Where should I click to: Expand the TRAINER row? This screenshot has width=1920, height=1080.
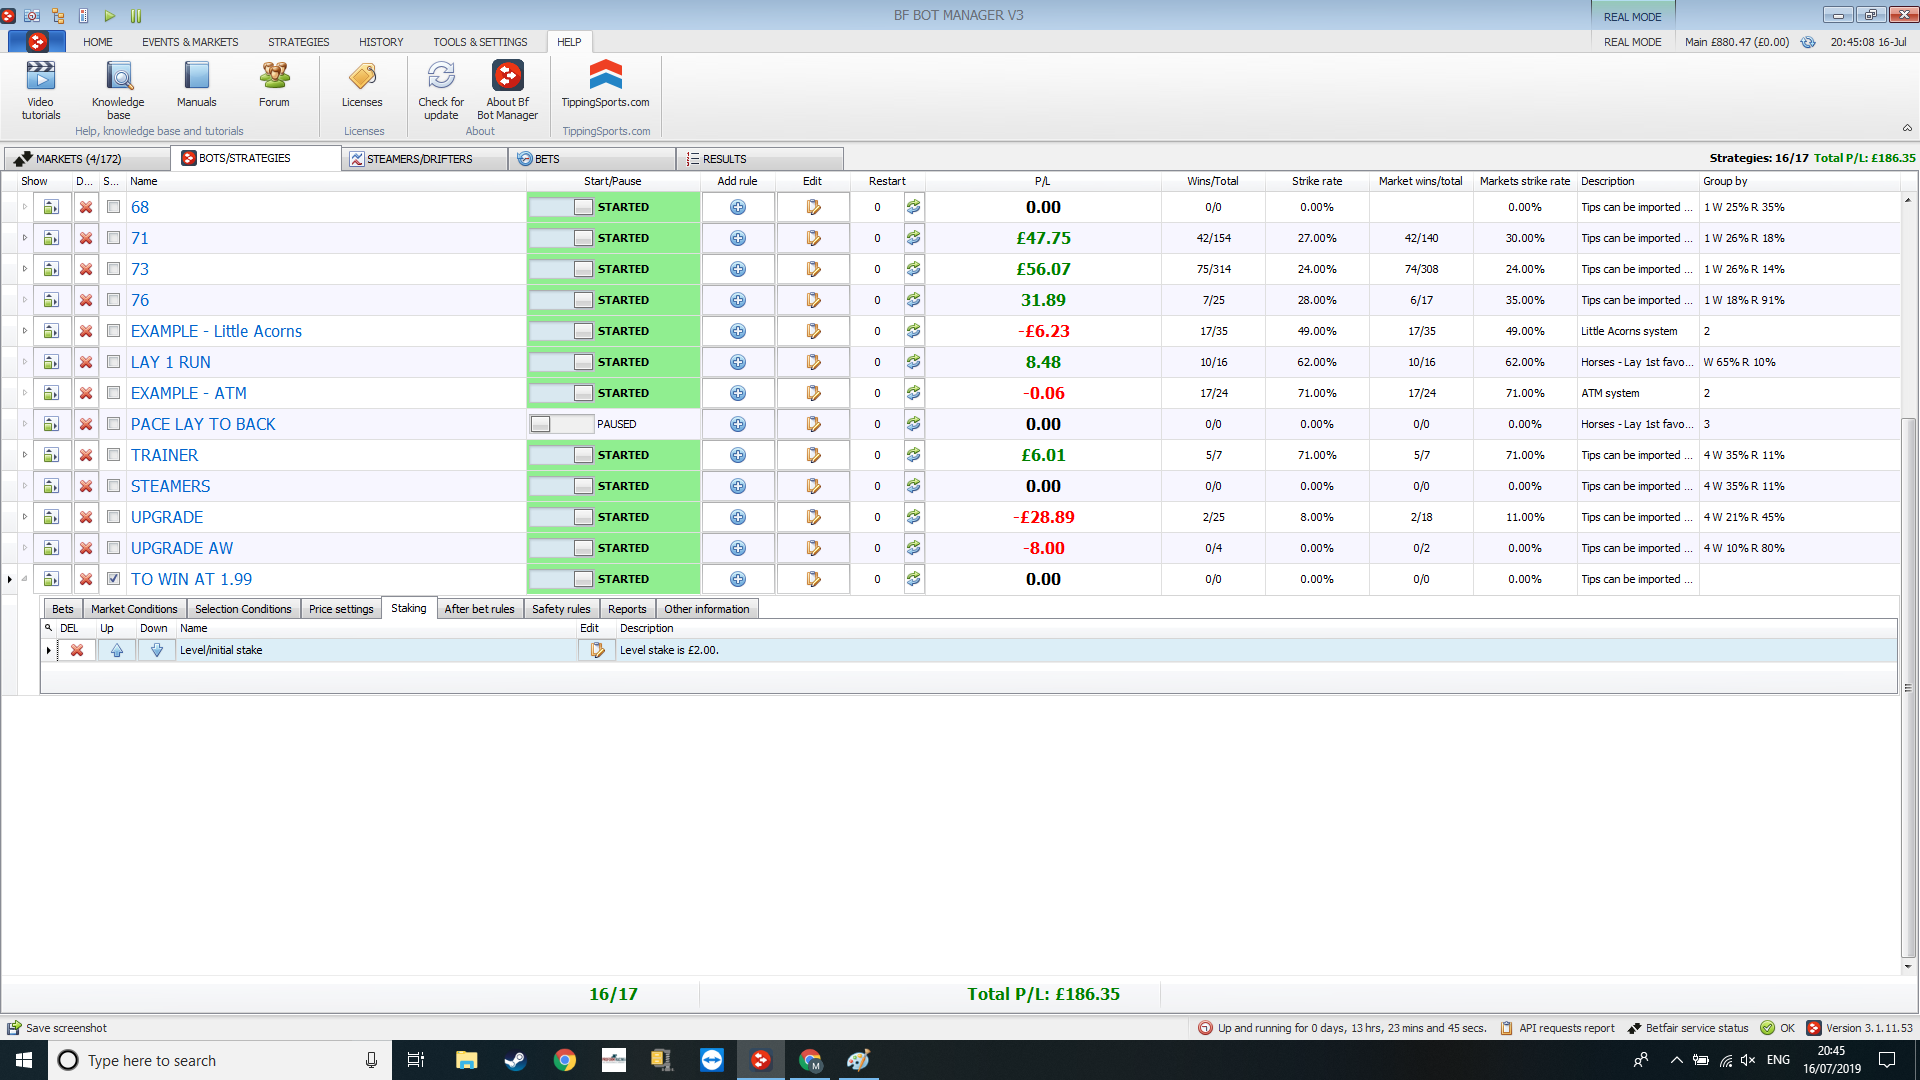25,455
